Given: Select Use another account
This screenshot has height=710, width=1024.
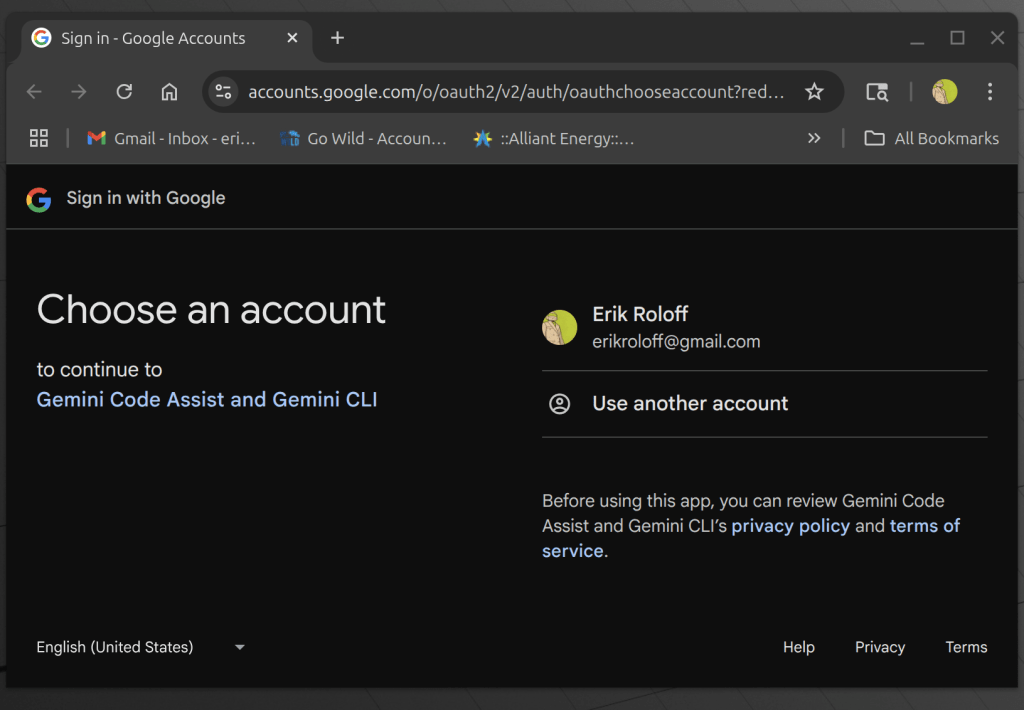Looking at the screenshot, I should (690, 404).
